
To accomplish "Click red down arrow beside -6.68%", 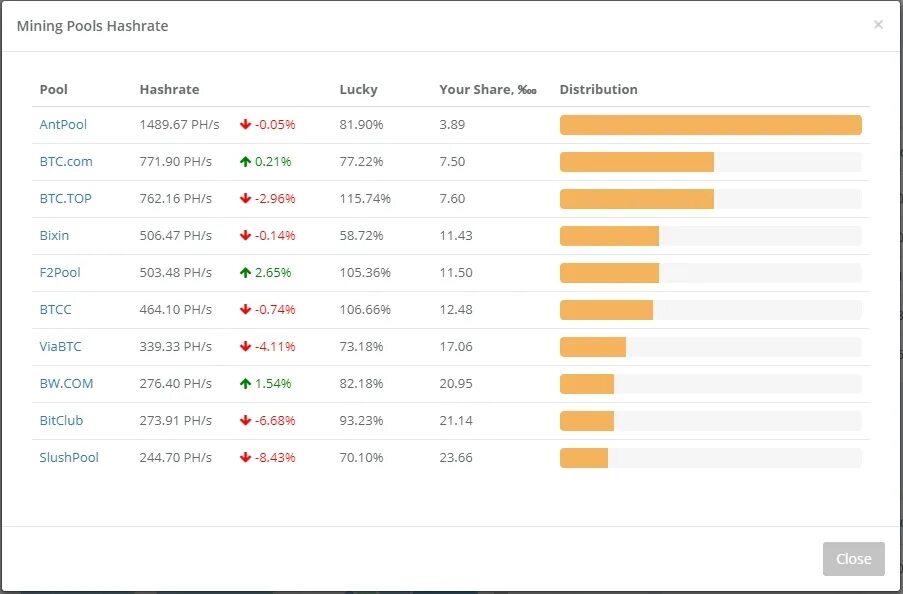I will (245, 420).
